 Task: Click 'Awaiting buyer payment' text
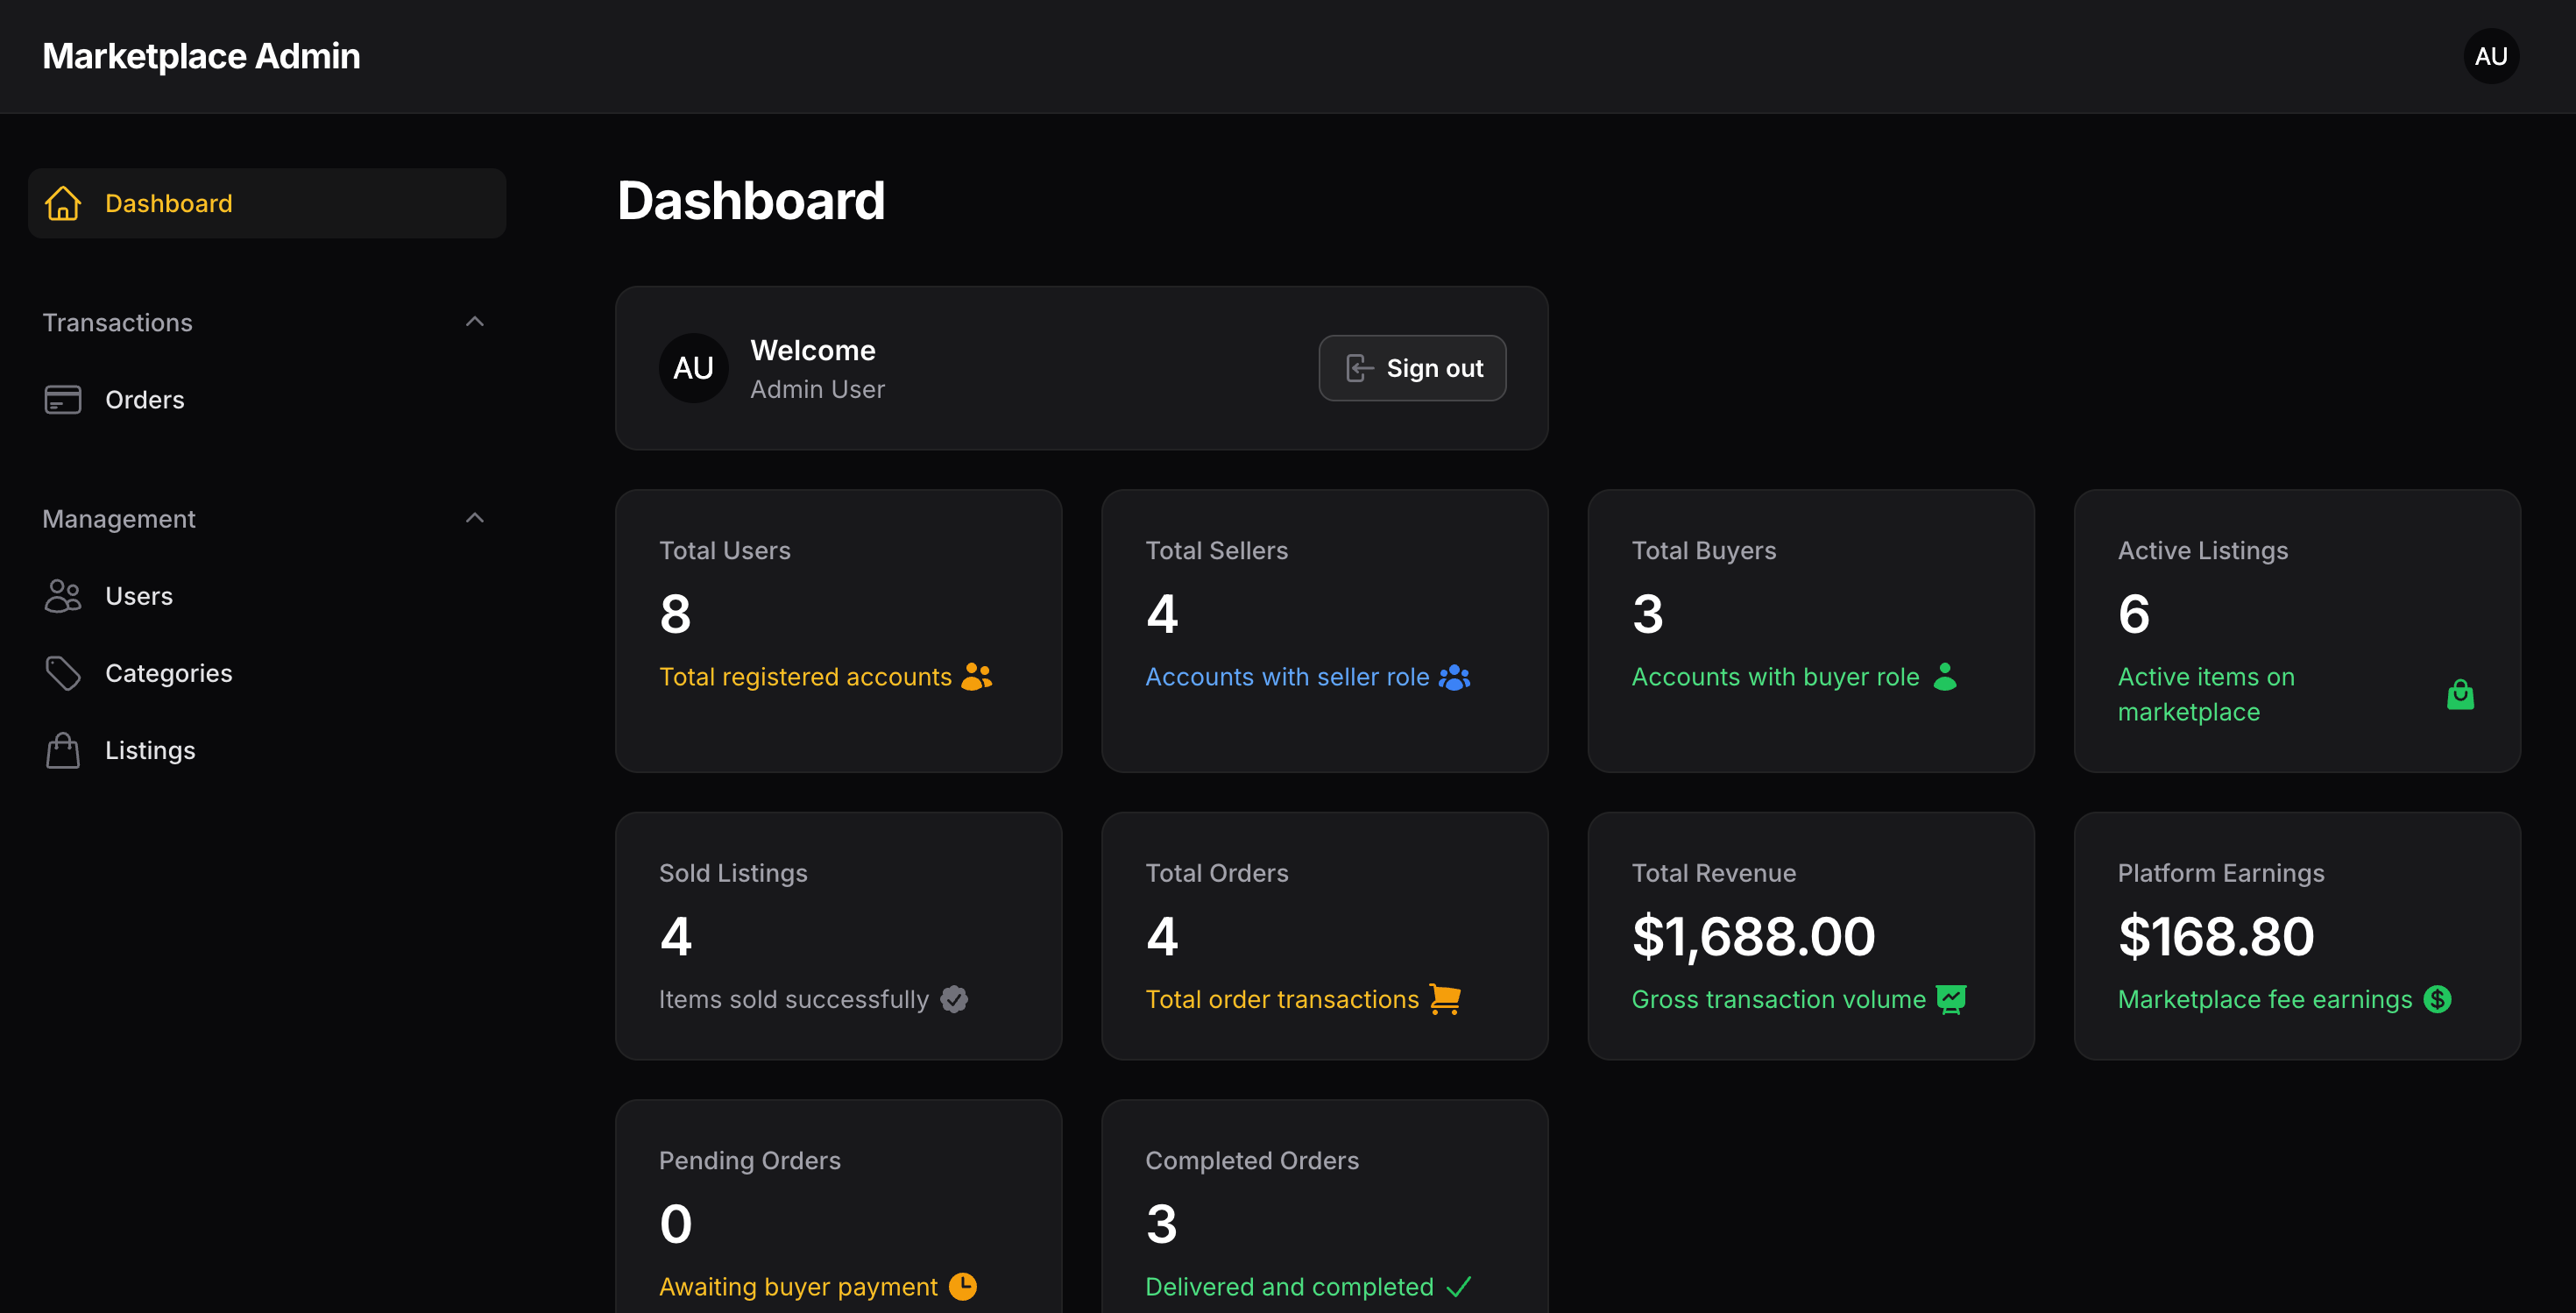pos(798,1286)
